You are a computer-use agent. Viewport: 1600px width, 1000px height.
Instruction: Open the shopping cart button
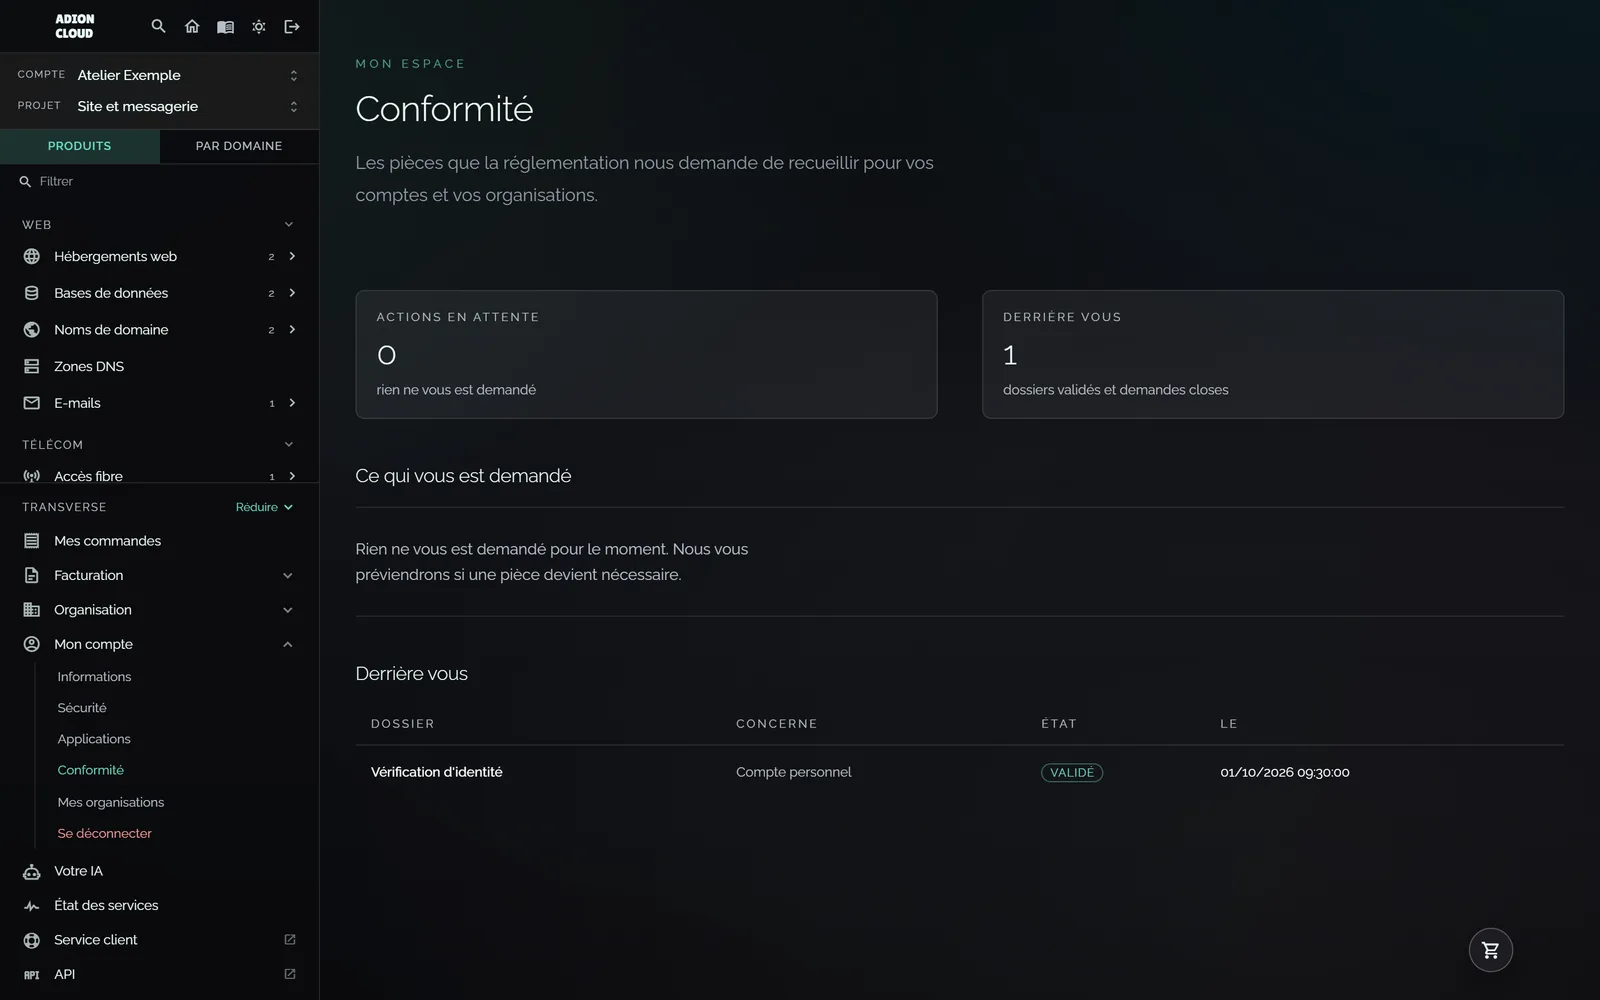click(1490, 950)
